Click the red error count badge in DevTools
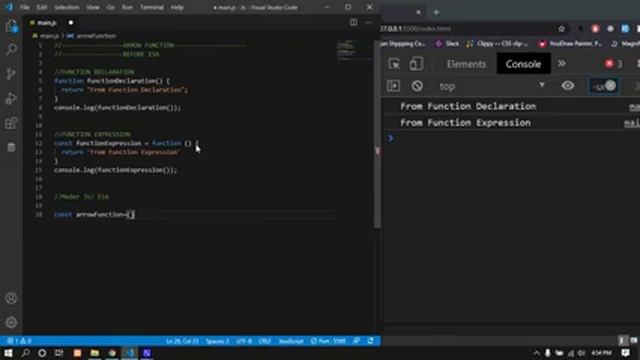640x360 pixels. (614, 64)
